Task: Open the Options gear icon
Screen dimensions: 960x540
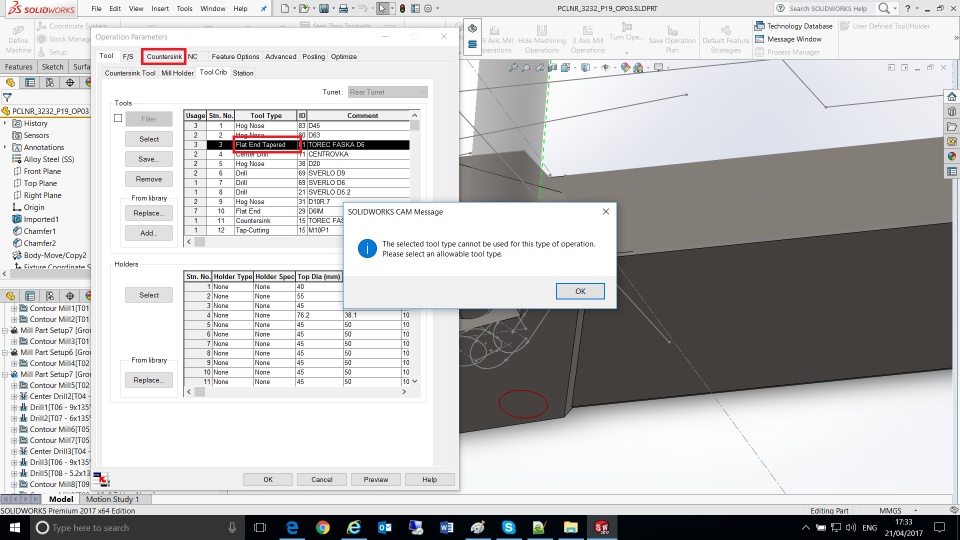Action: pyautogui.click(x=428, y=9)
